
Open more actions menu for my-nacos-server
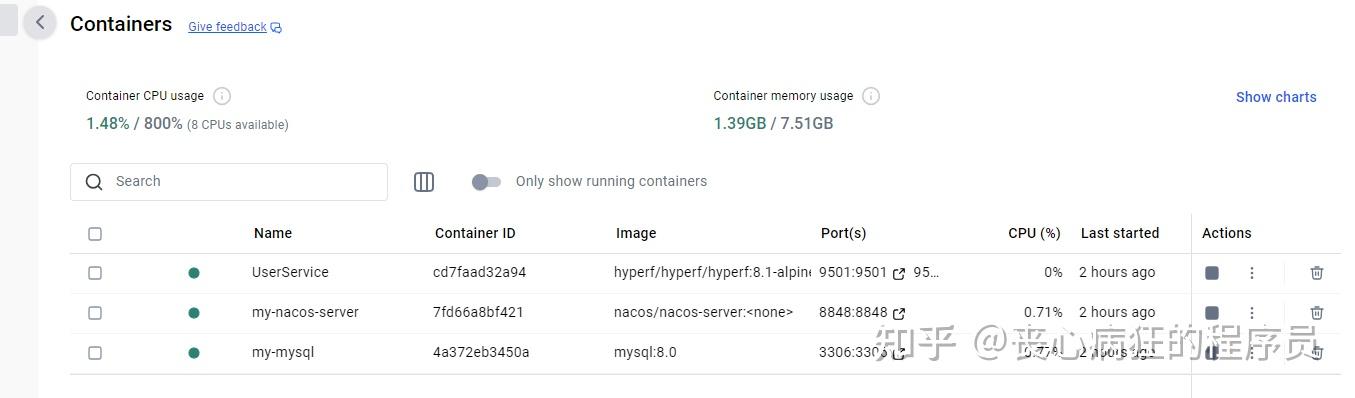[1251, 313]
